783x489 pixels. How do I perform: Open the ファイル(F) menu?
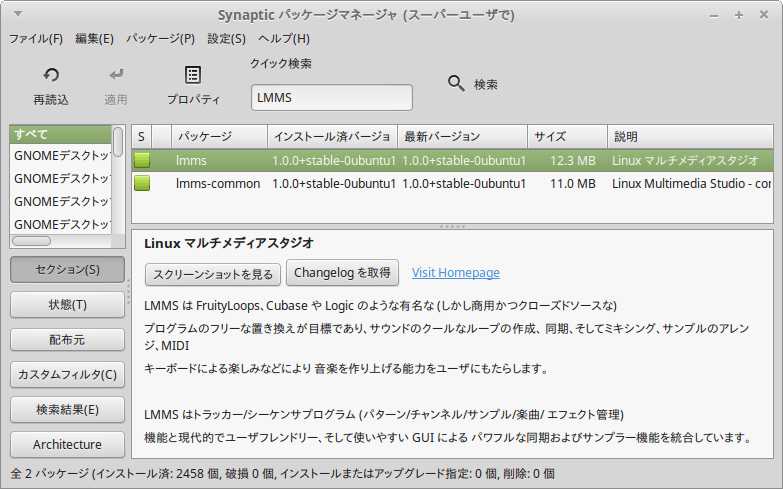36,38
